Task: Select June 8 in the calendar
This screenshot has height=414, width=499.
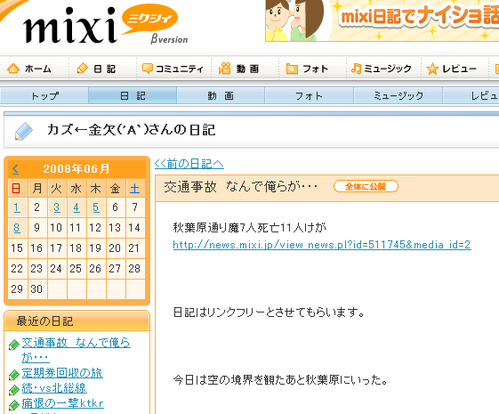Action: tap(17, 228)
